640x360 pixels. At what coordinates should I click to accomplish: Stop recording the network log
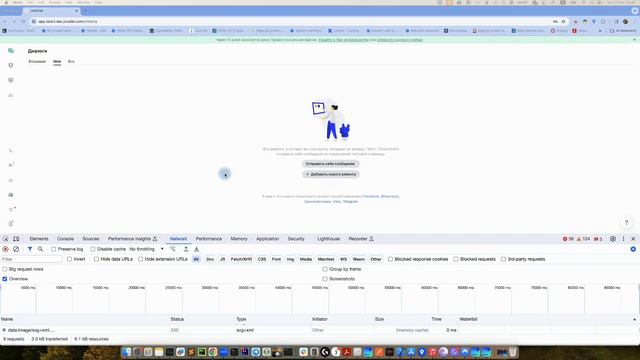click(x=5, y=249)
